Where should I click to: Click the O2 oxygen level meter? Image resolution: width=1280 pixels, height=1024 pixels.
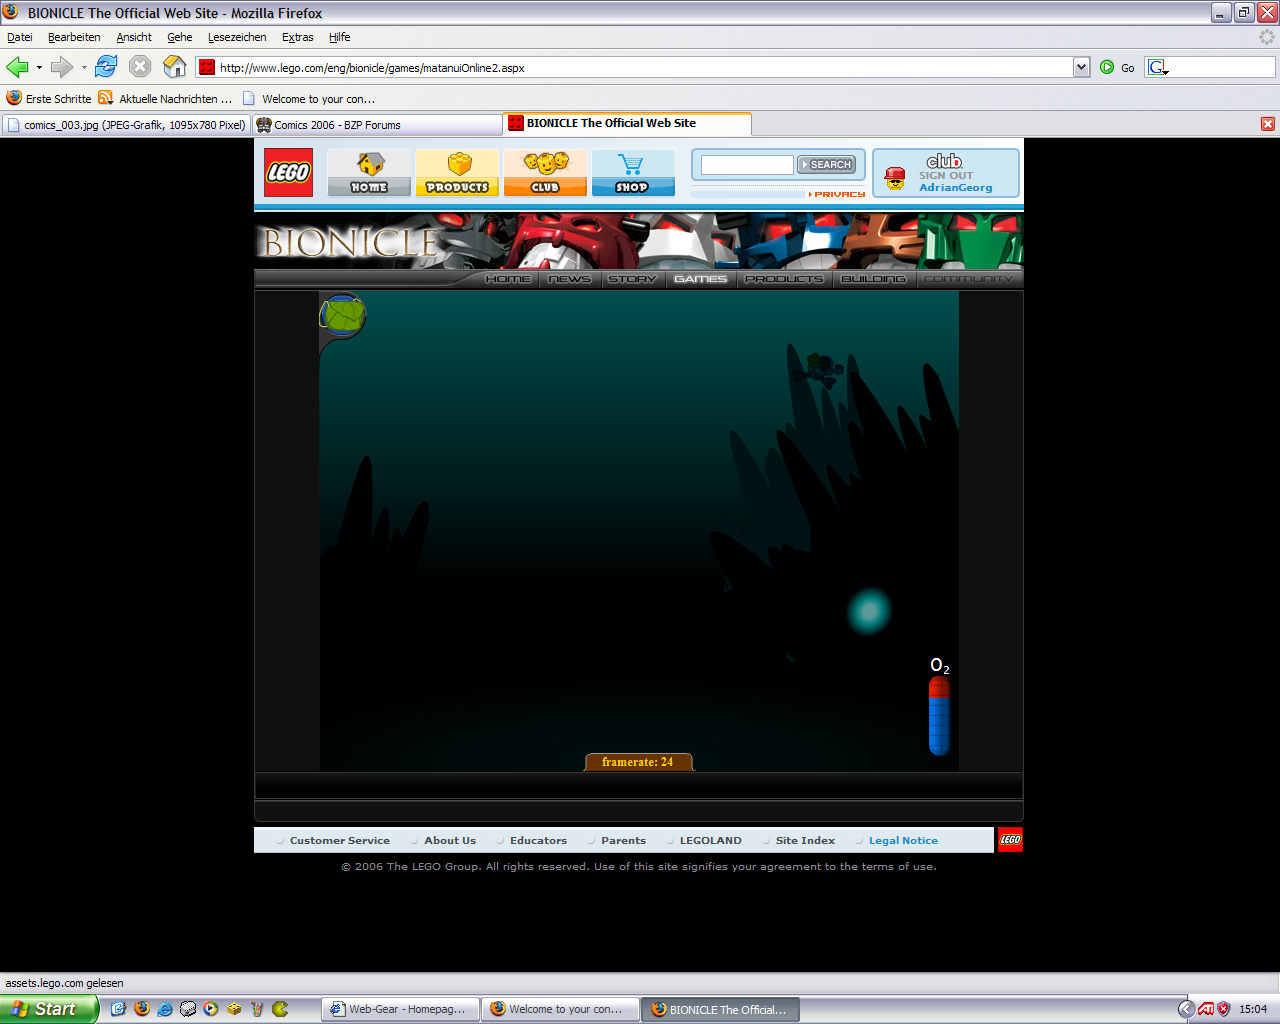939,715
